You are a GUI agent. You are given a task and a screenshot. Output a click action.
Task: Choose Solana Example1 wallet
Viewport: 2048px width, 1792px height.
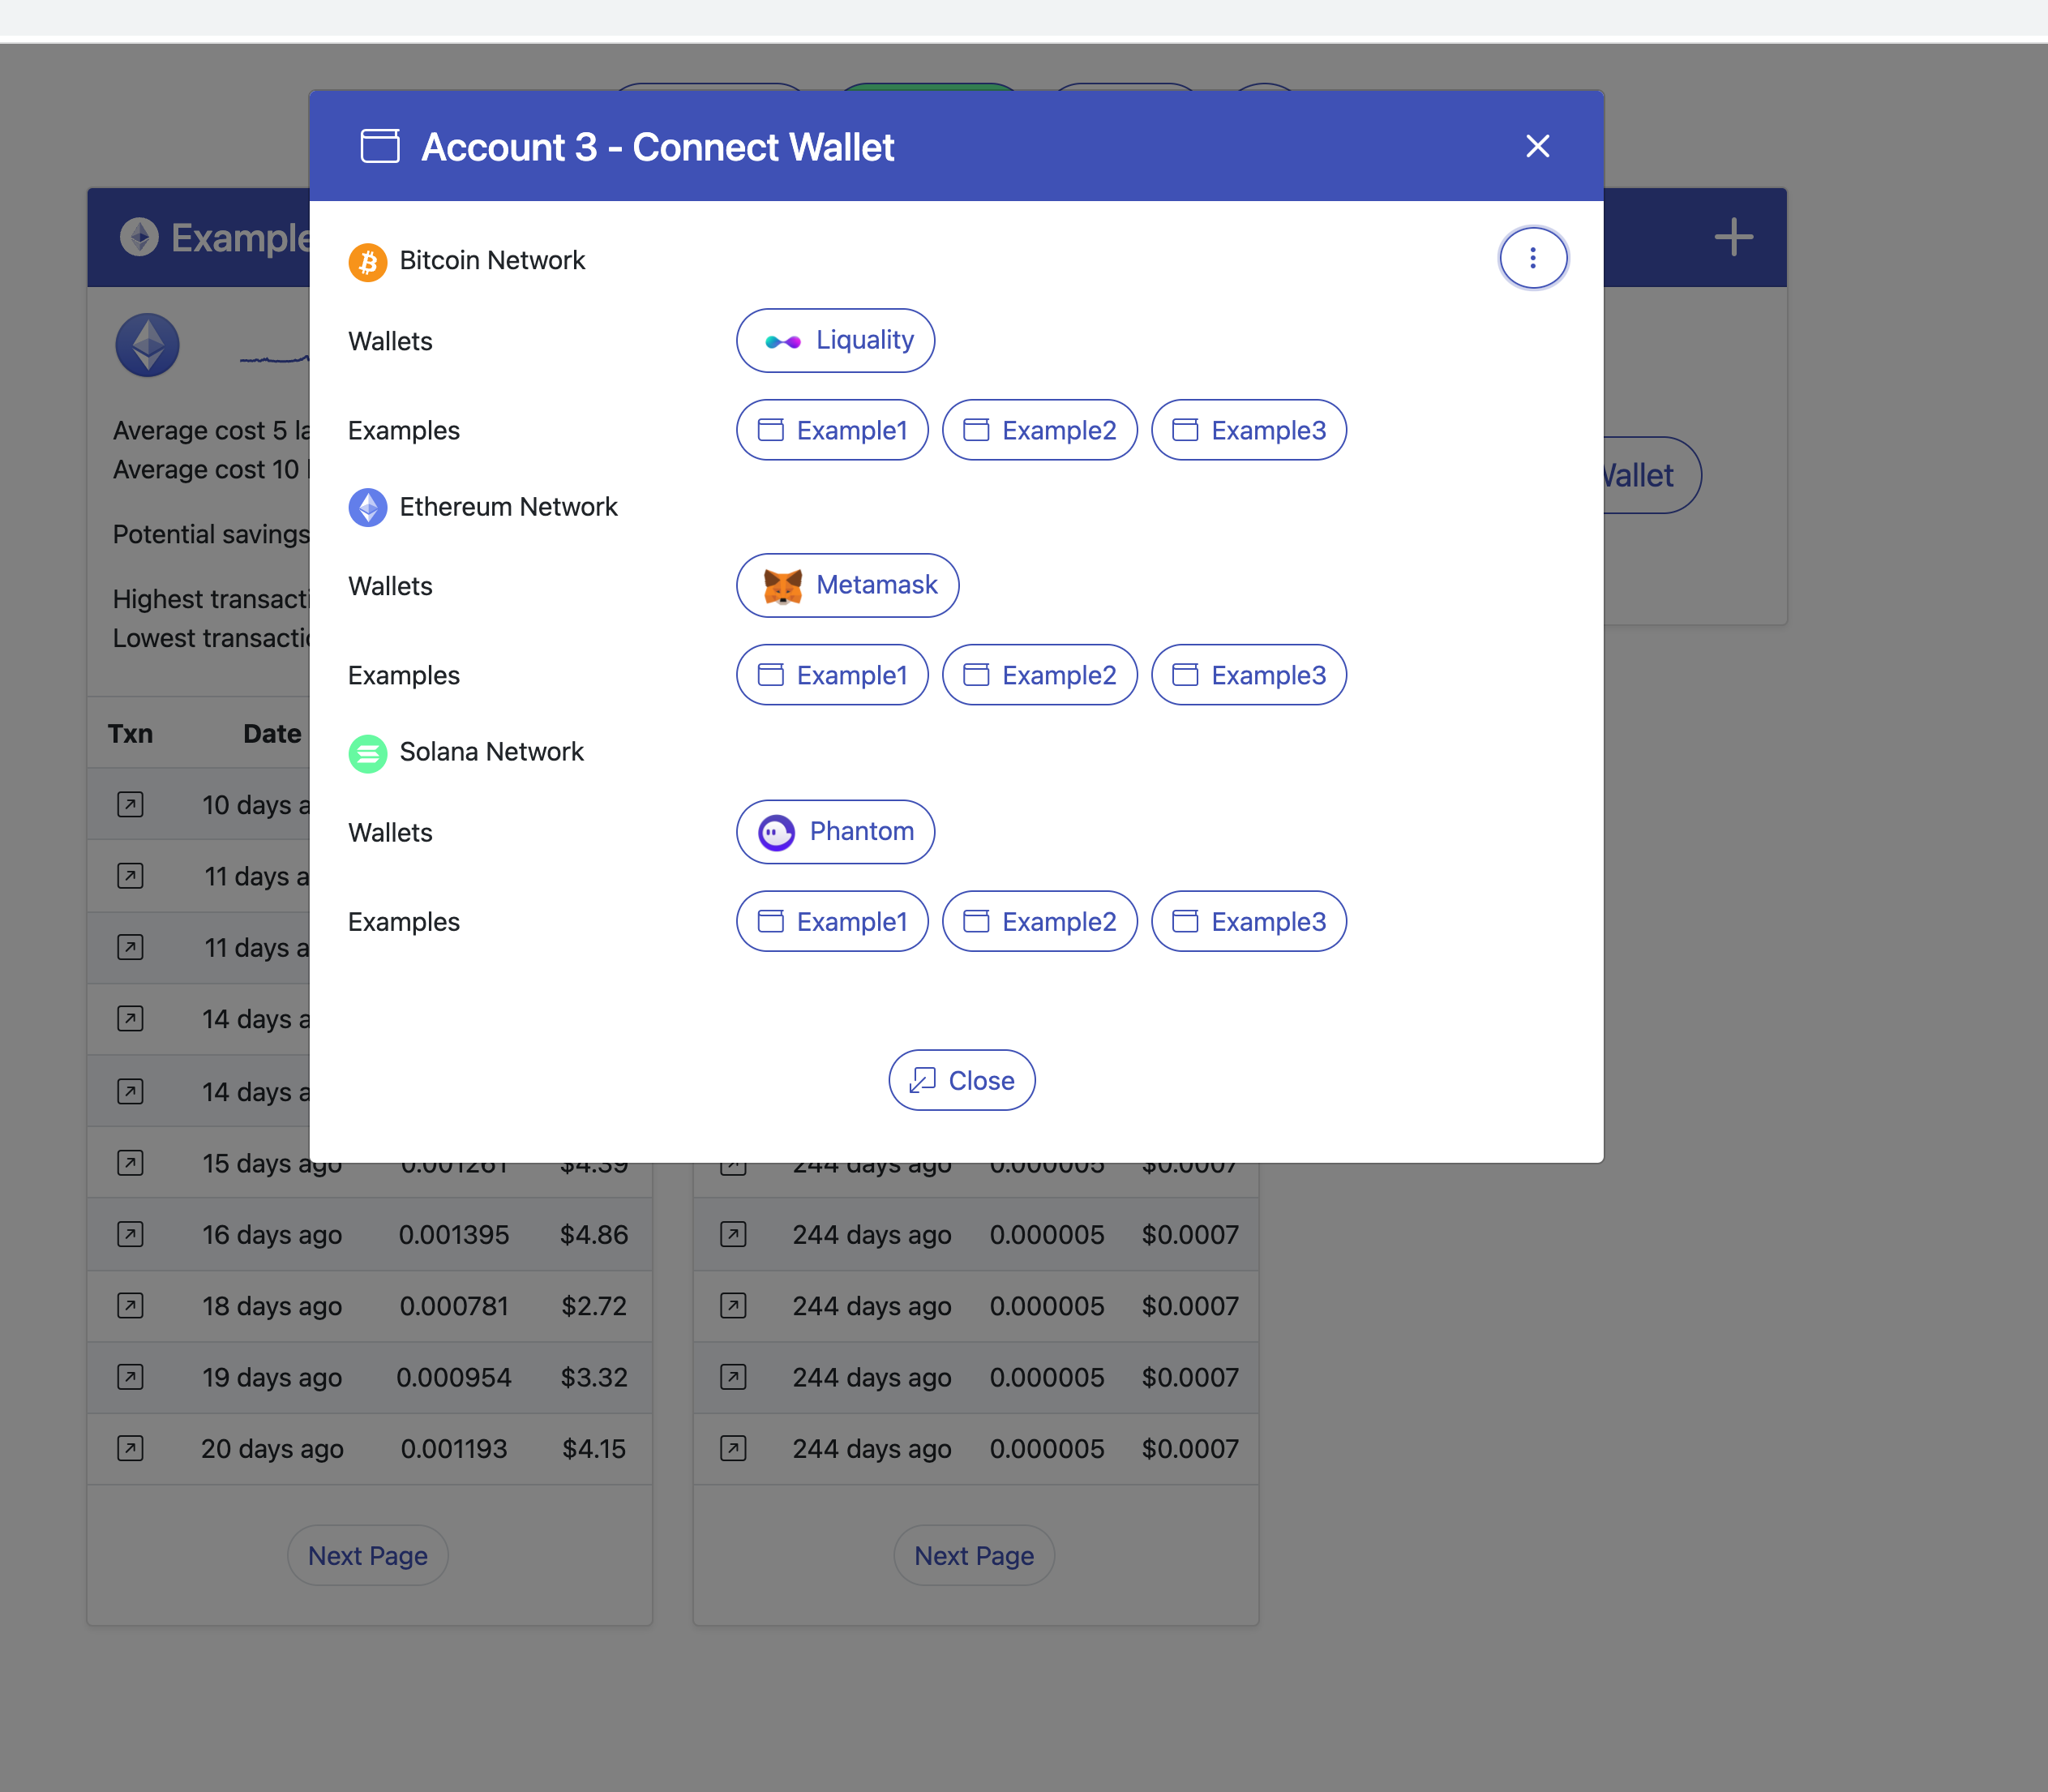click(832, 922)
